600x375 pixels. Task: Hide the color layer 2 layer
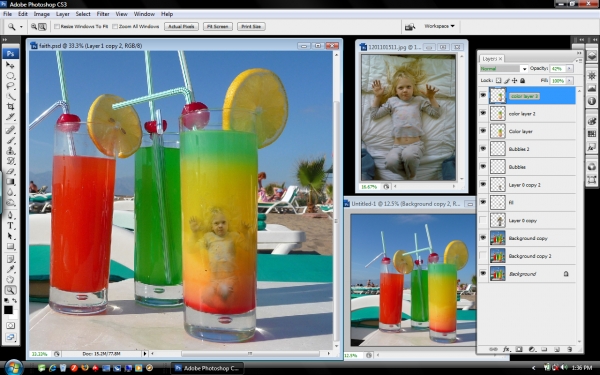click(x=483, y=113)
